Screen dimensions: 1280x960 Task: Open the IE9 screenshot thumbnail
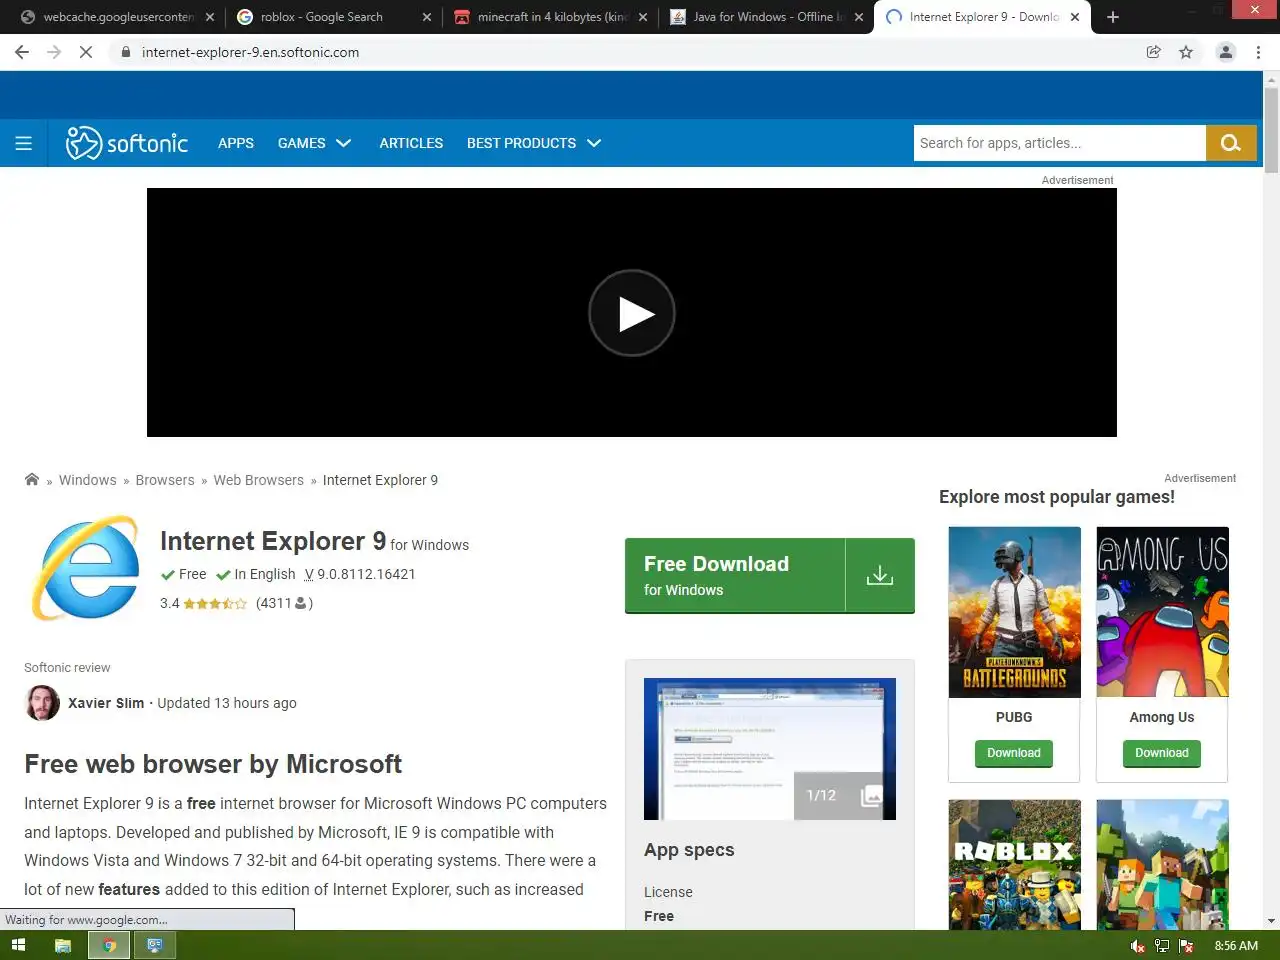pos(770,749)
